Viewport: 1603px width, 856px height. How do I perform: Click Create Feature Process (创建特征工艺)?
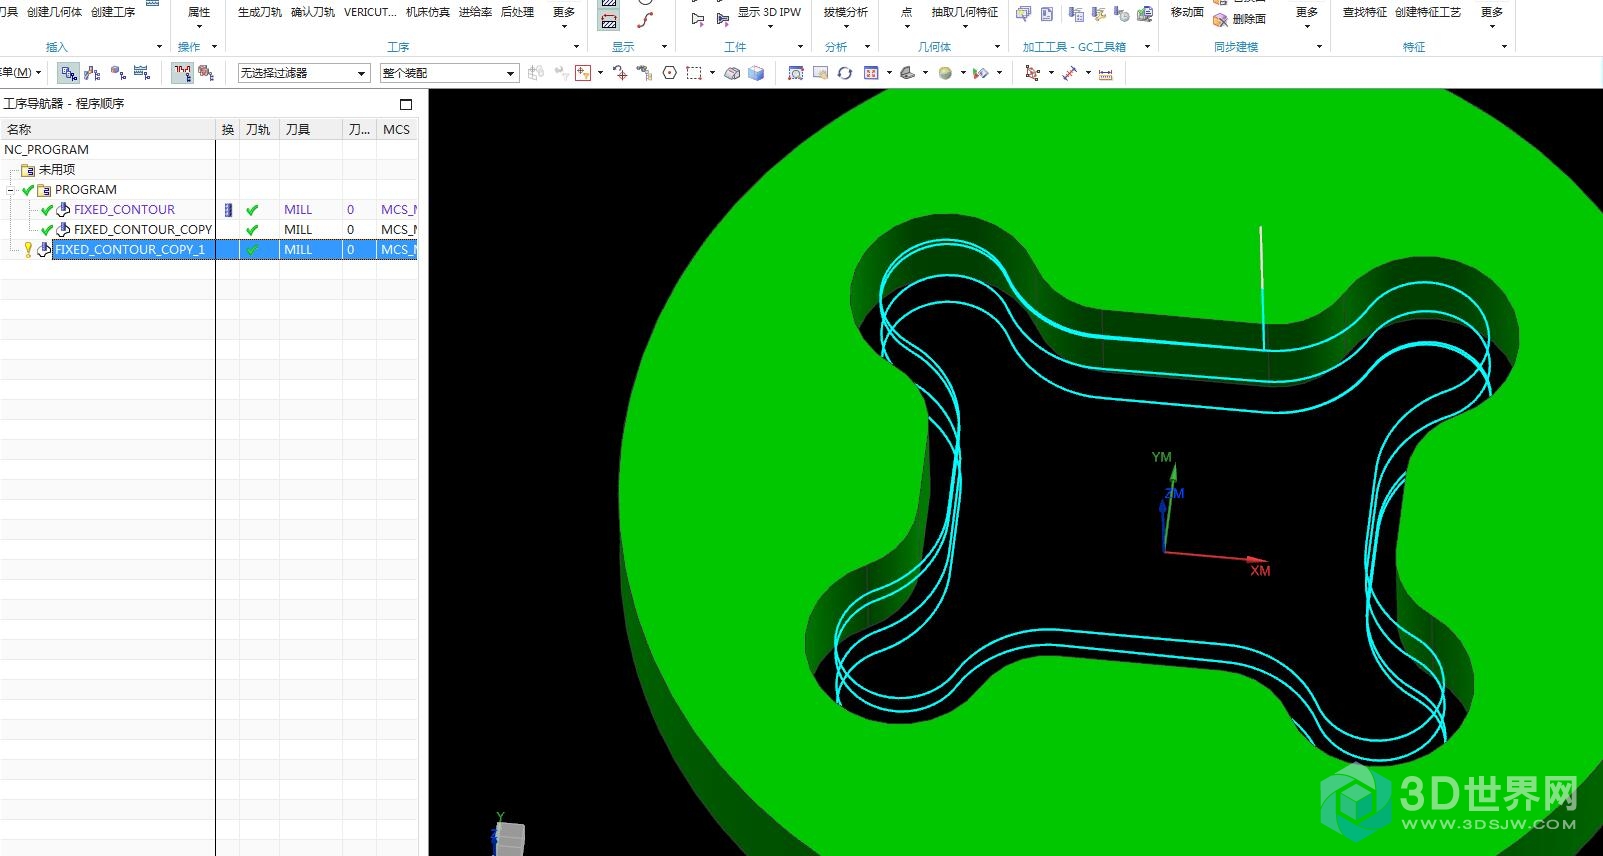tap(1428, 13)
